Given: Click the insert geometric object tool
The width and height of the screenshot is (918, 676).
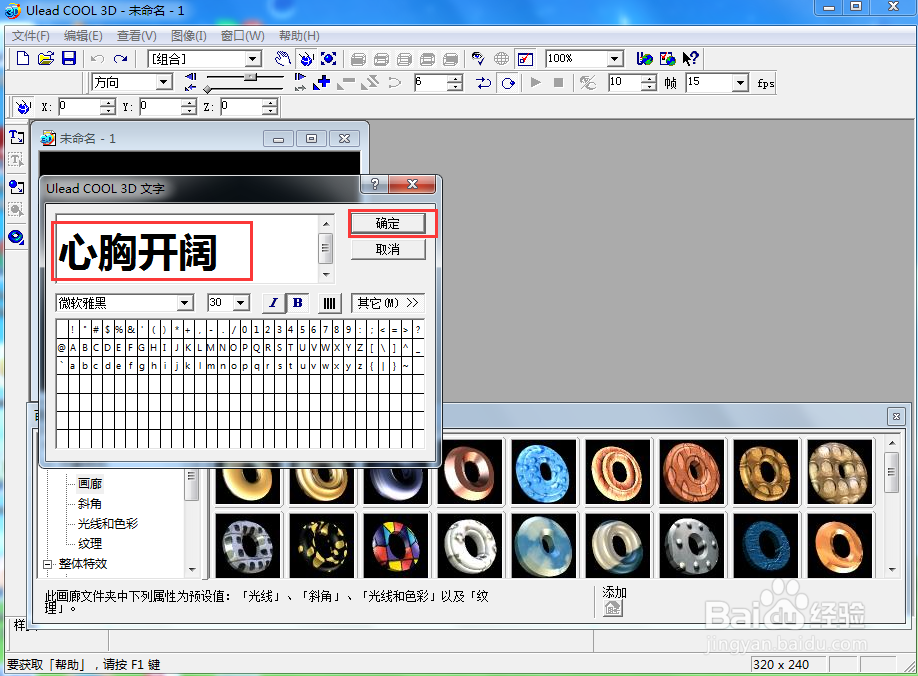Looking at the screenshot, I should [x=16, y=237].
